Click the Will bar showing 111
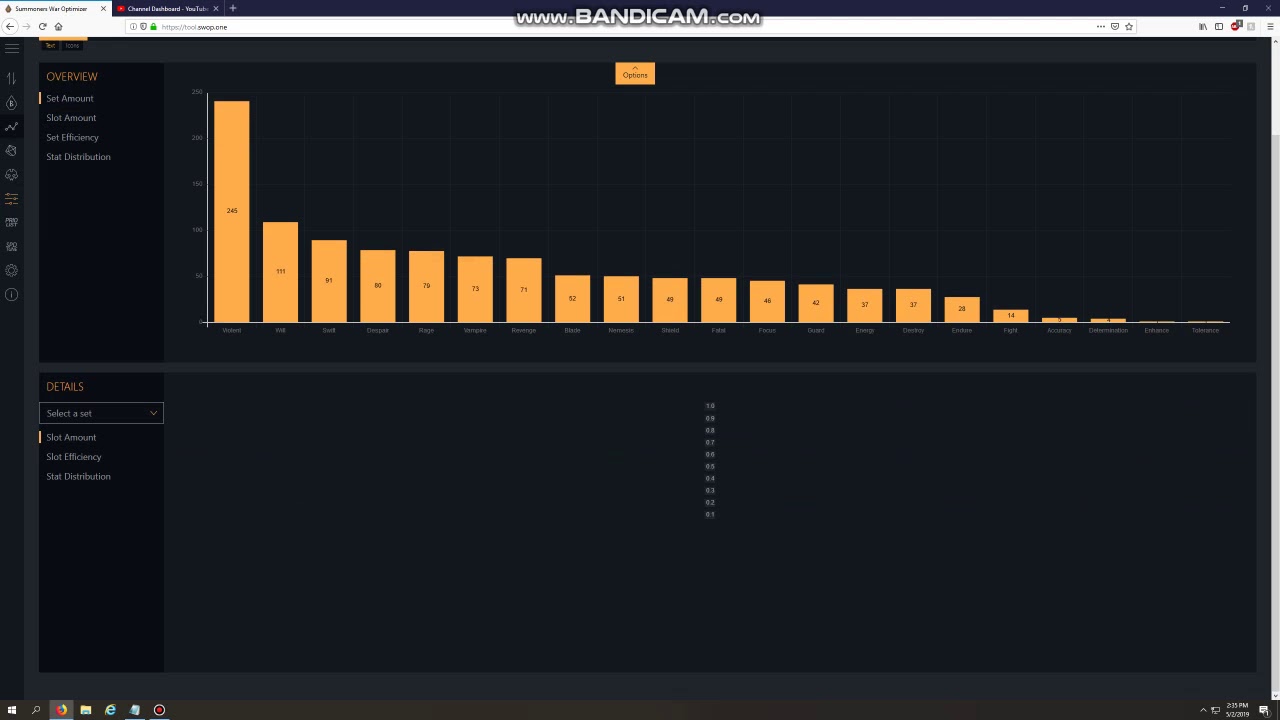The image size is (1280, 720). (x=280, y=272)
